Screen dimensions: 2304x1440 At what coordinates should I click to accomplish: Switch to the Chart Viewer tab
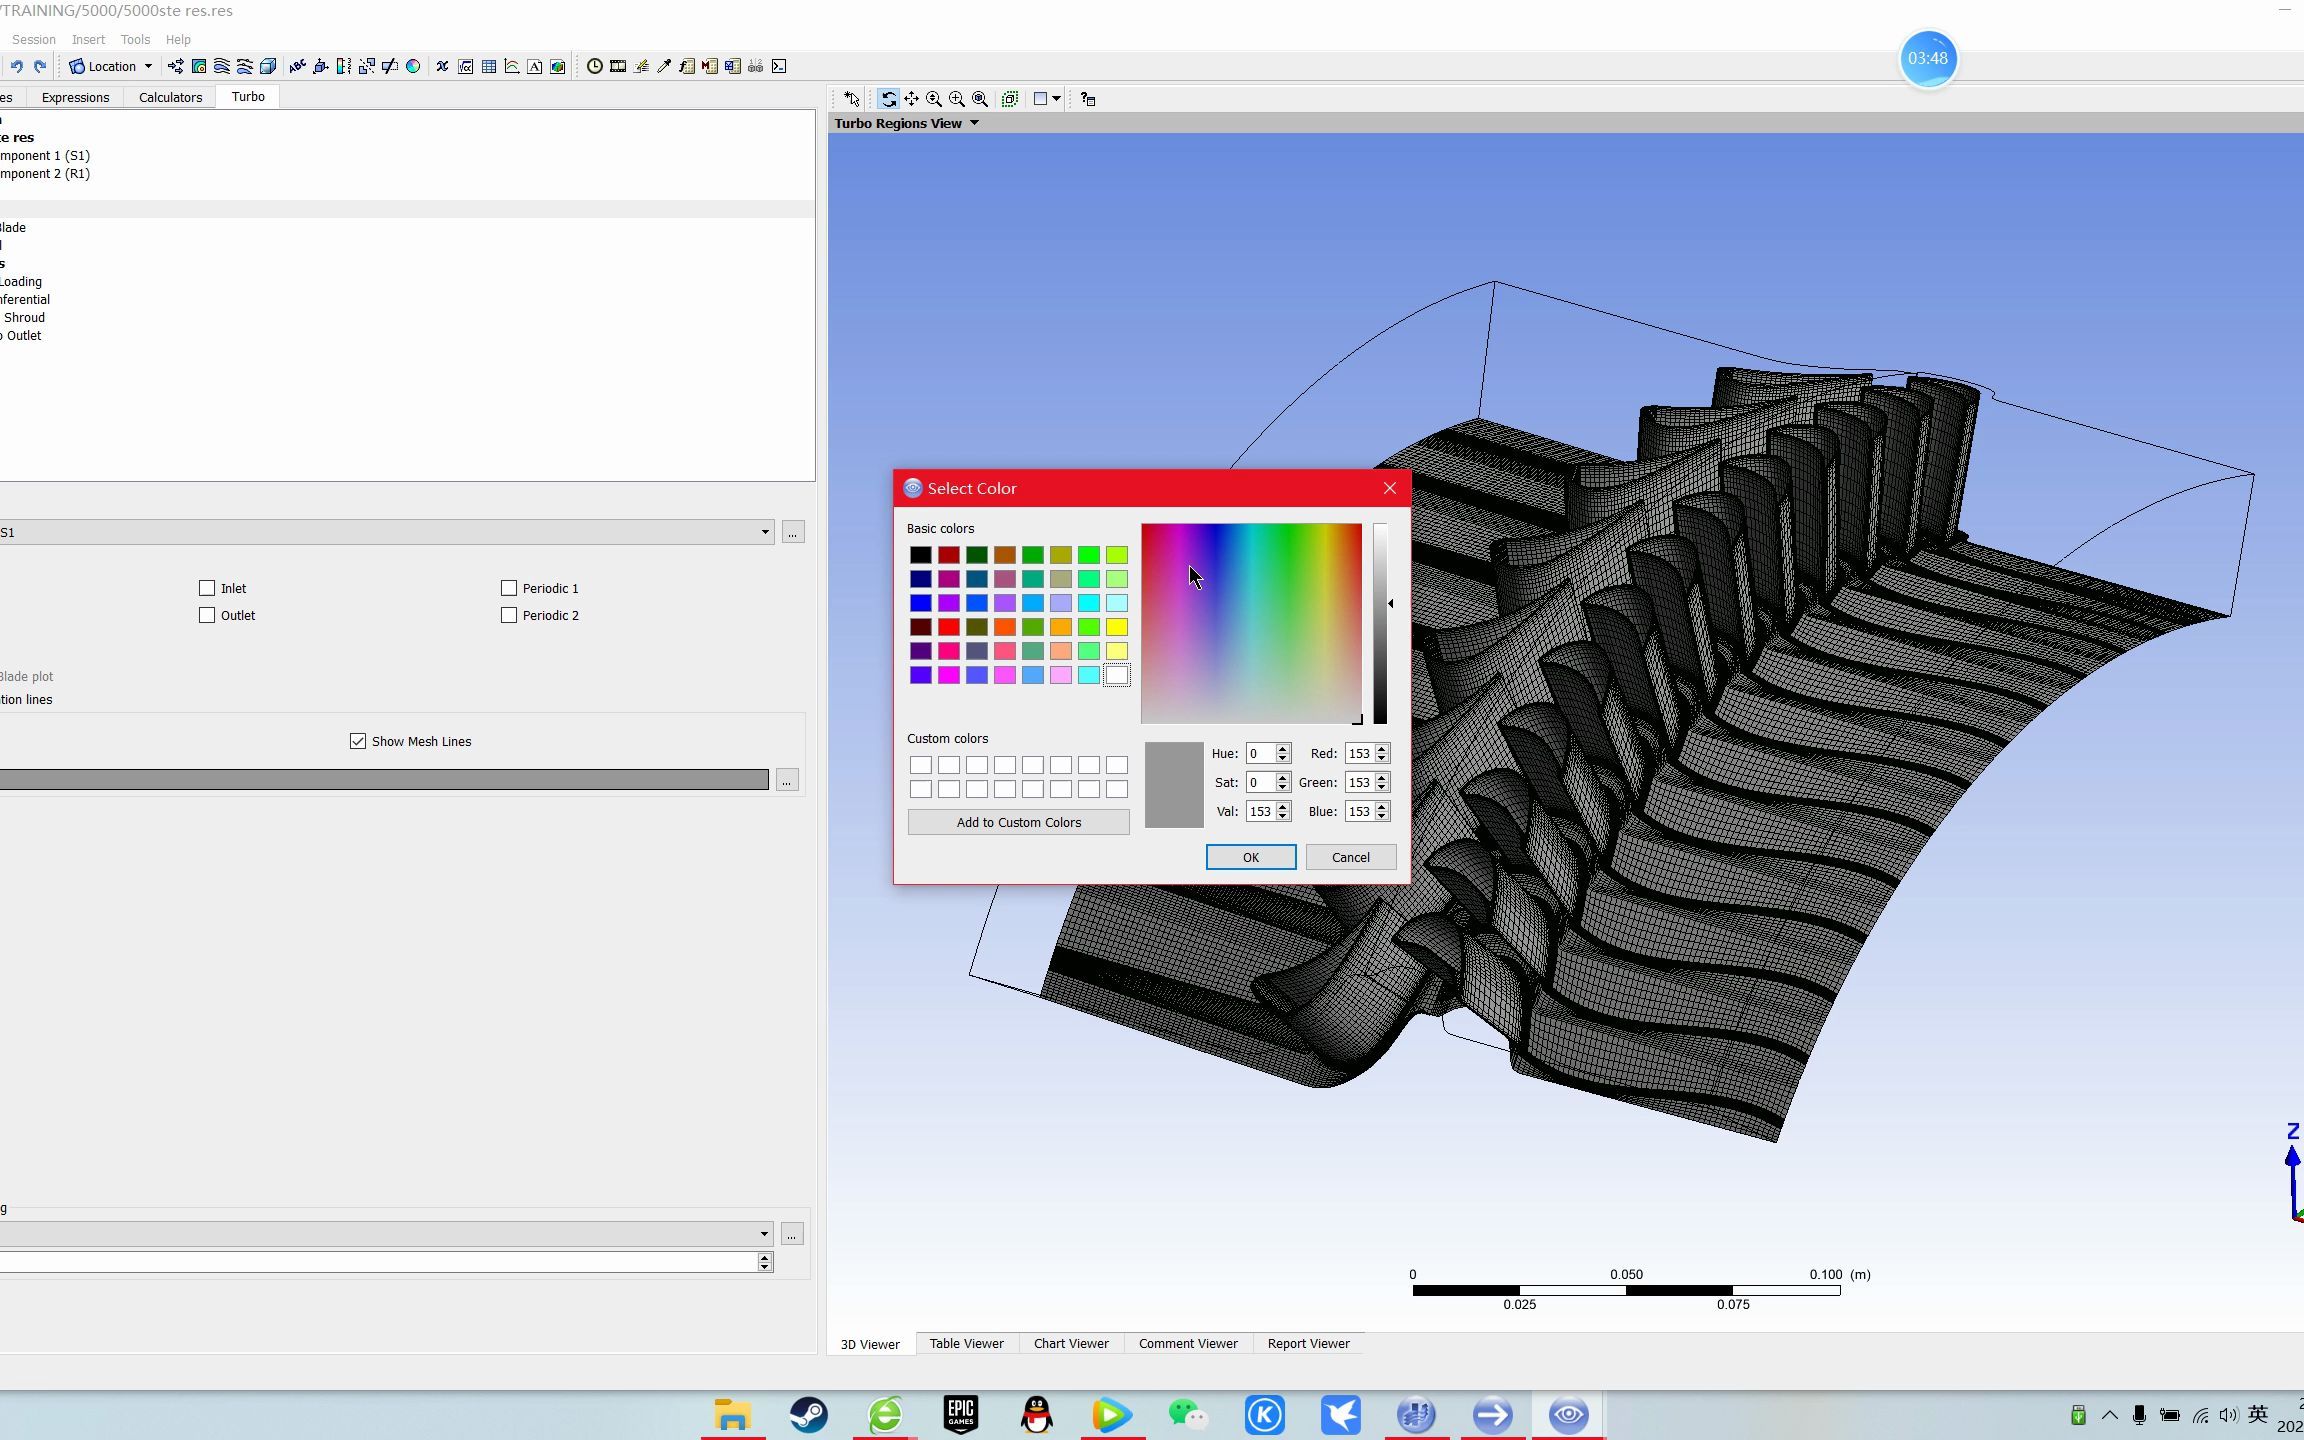1070,1344
